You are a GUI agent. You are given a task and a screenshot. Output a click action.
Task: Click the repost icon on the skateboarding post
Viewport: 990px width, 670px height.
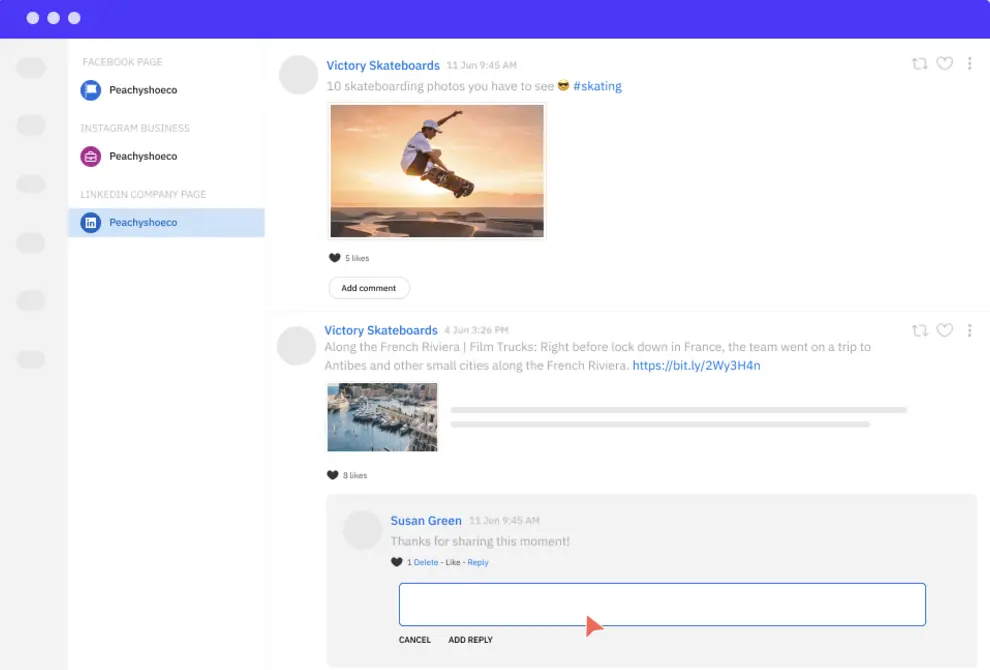click(x=920, y=62)
